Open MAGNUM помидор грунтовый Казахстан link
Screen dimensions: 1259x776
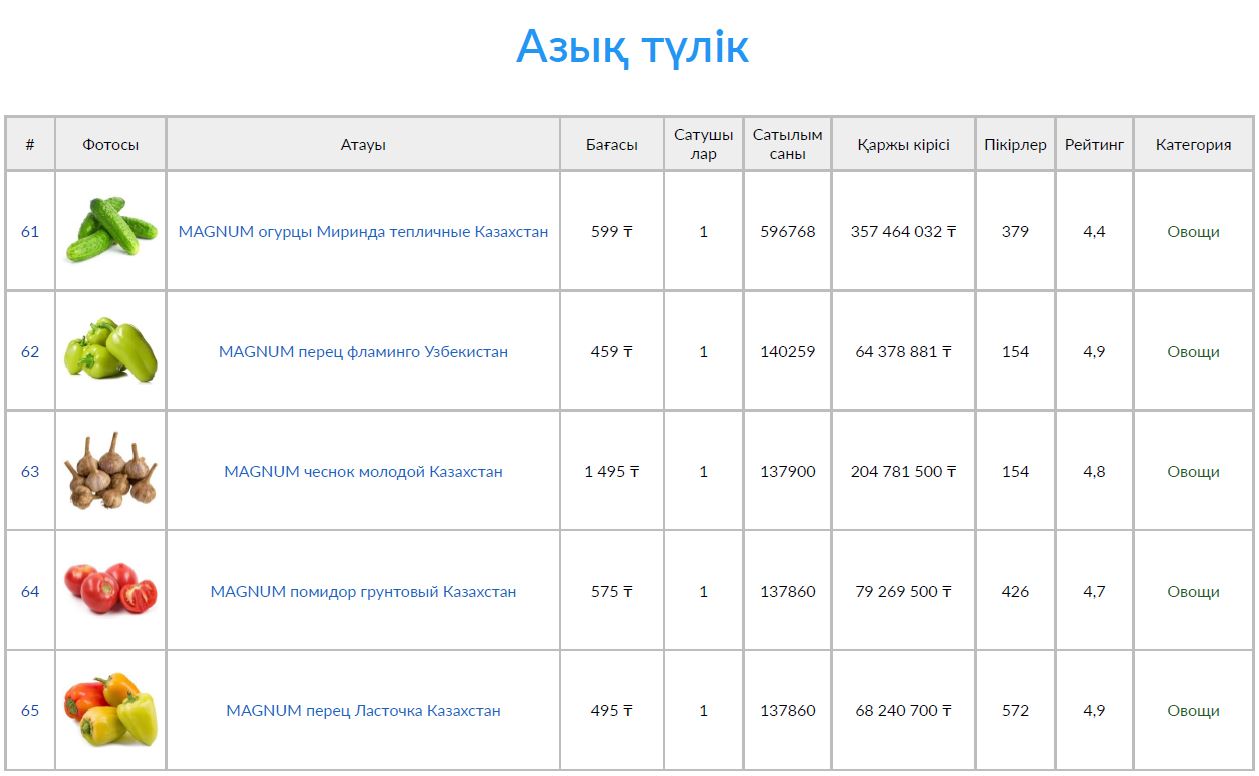[x=363, y=591]
